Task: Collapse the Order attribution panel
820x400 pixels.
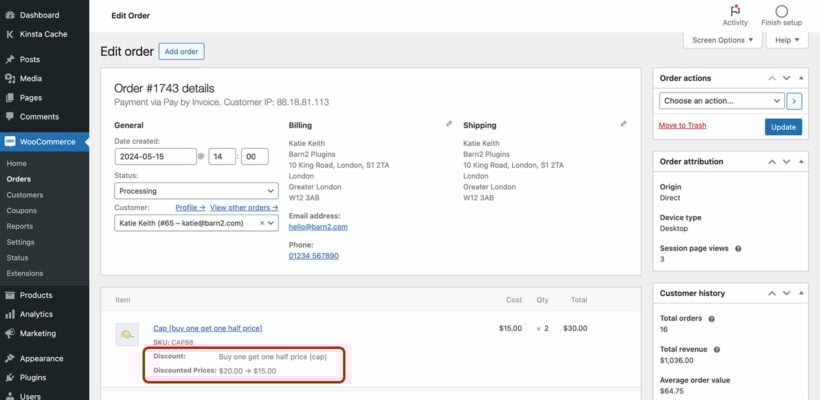Action: (x=801, y=162)
